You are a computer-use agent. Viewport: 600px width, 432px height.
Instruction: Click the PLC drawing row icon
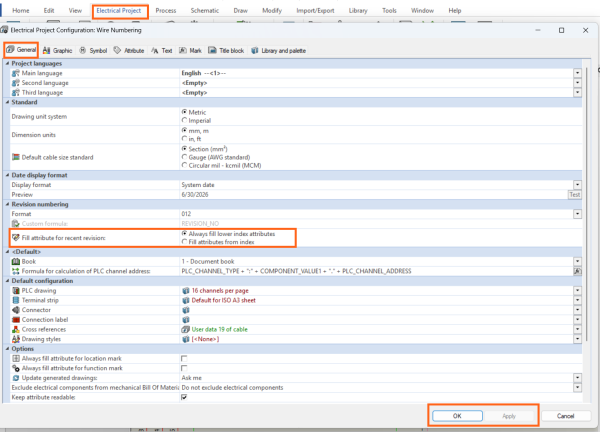[x=16, y=290]
